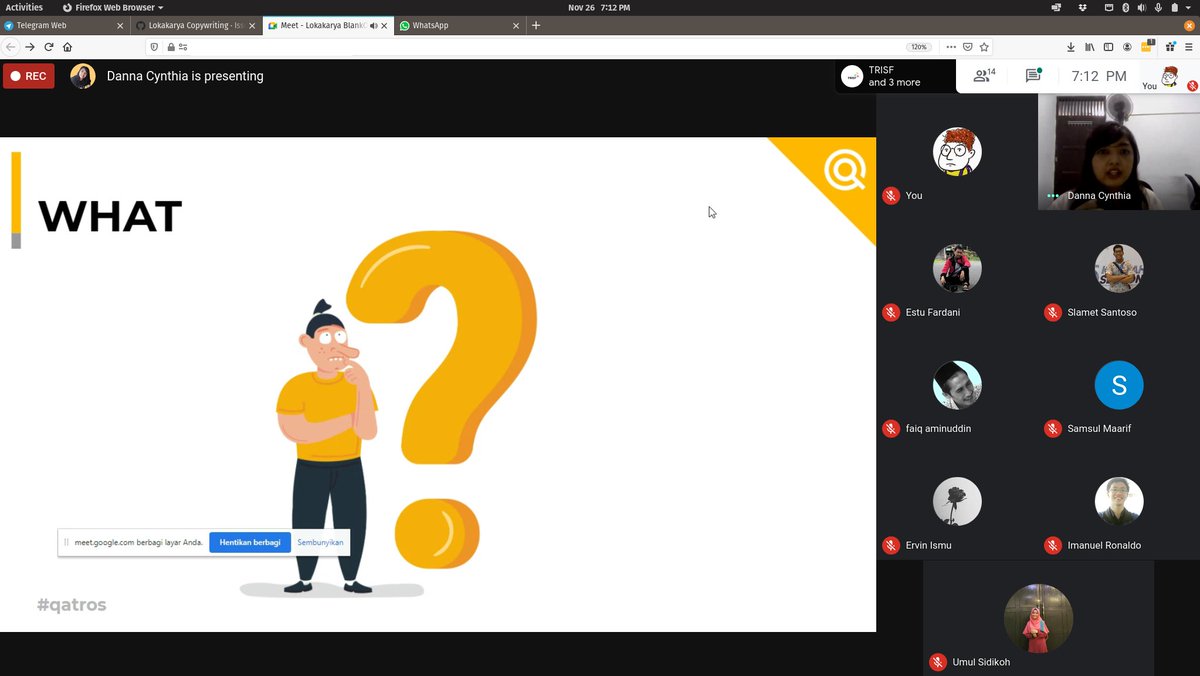This screenshot has width=1200, height=676.
Task: Open the What's New gift icon
Action: tap(1169, 47)
